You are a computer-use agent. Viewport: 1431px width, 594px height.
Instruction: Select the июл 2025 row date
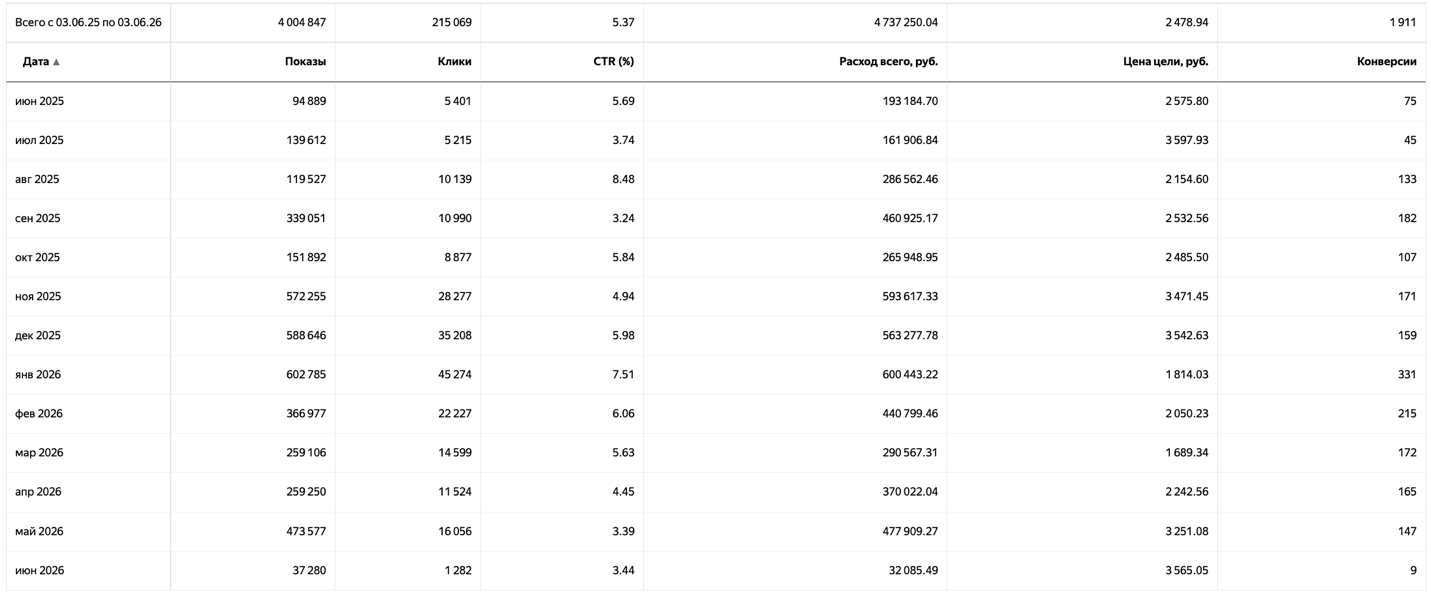pyautogui.click(x=39, y=140)
